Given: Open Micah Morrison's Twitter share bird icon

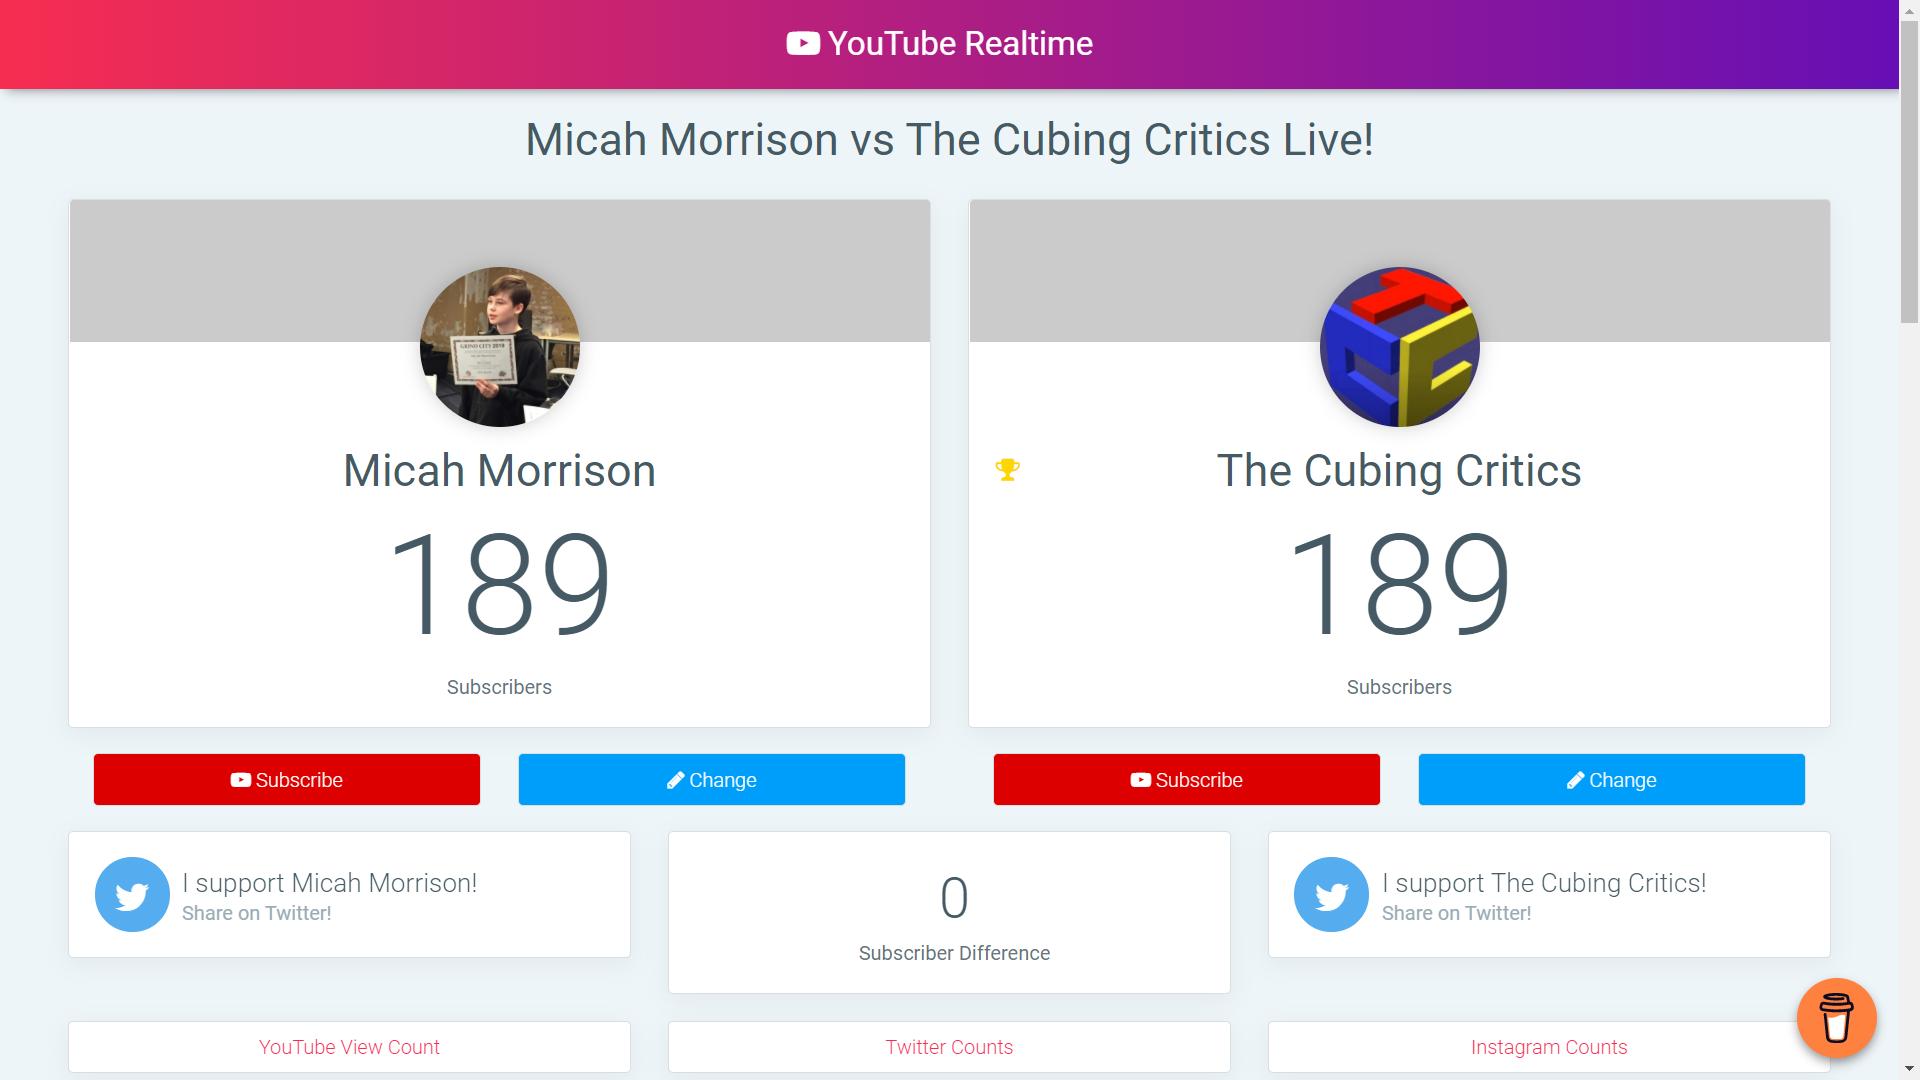Looking at the screenshot, I should pyautogui.click(x=132, y=895).
